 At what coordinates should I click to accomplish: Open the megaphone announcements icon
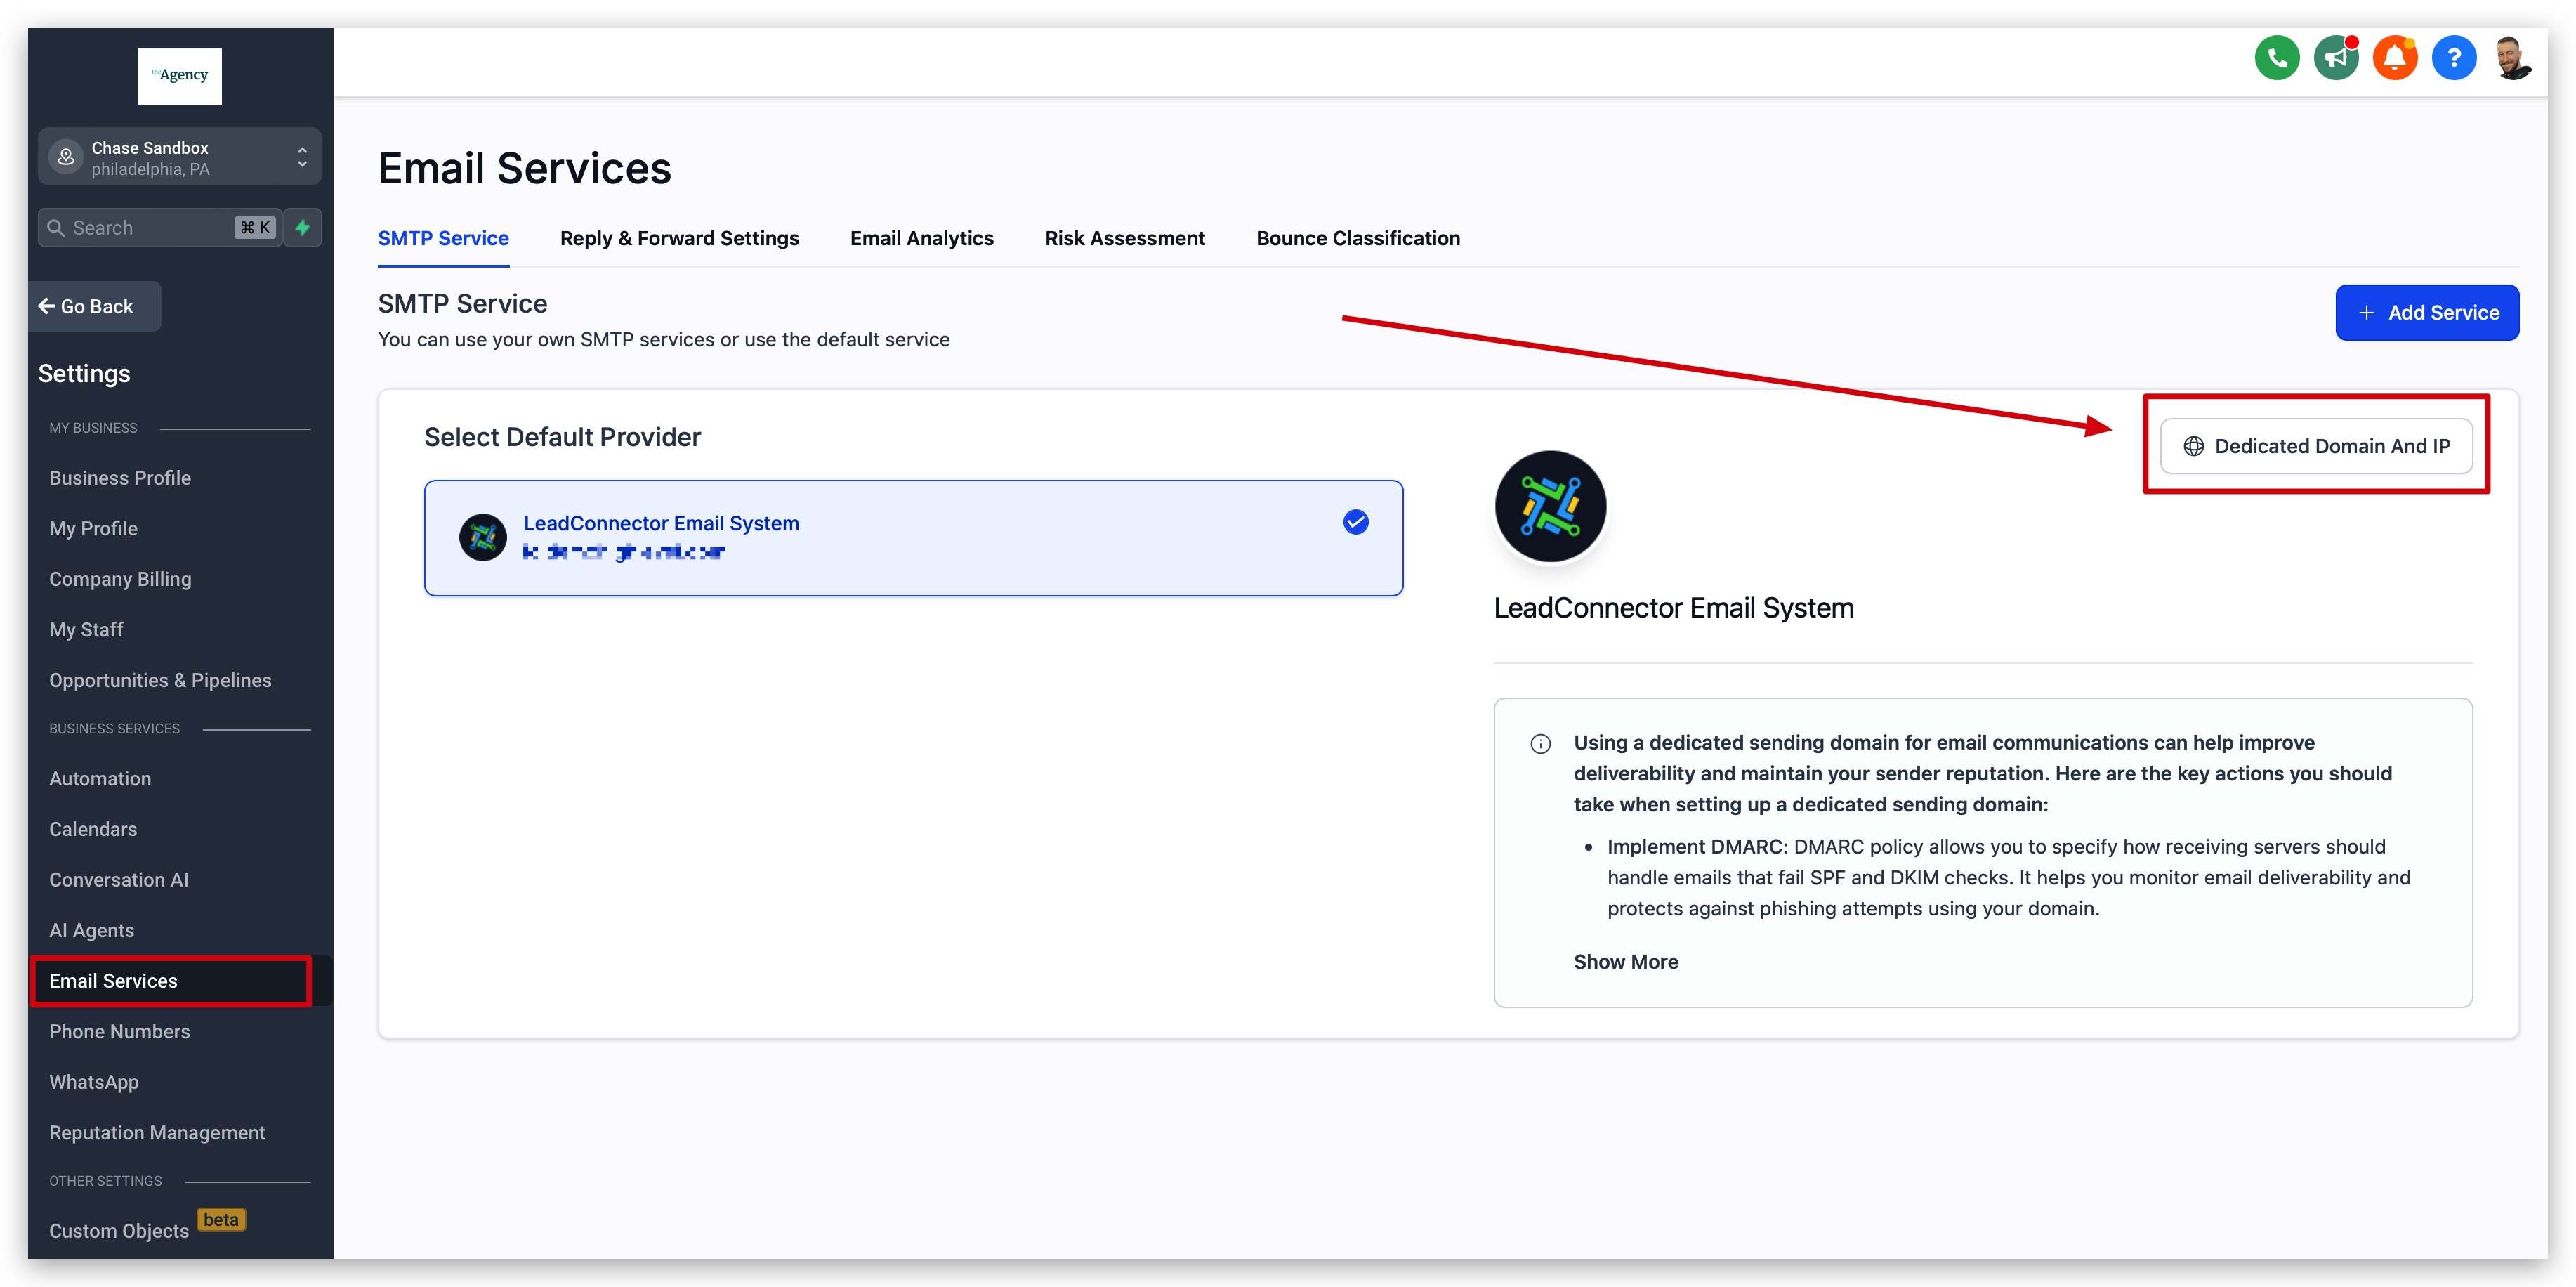[2335, 58]
